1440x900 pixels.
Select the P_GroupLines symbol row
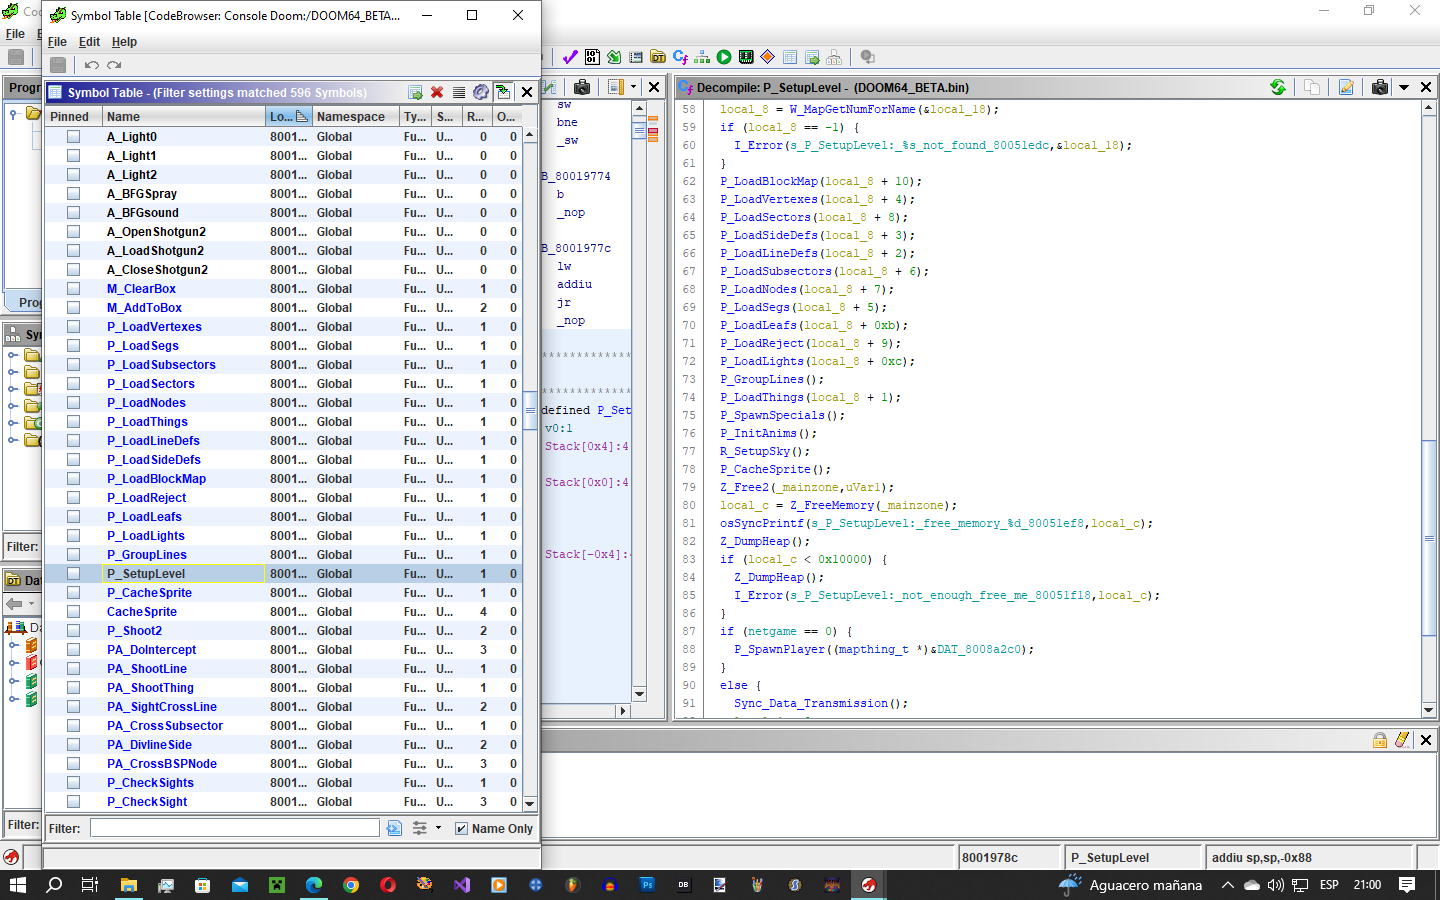283,555
